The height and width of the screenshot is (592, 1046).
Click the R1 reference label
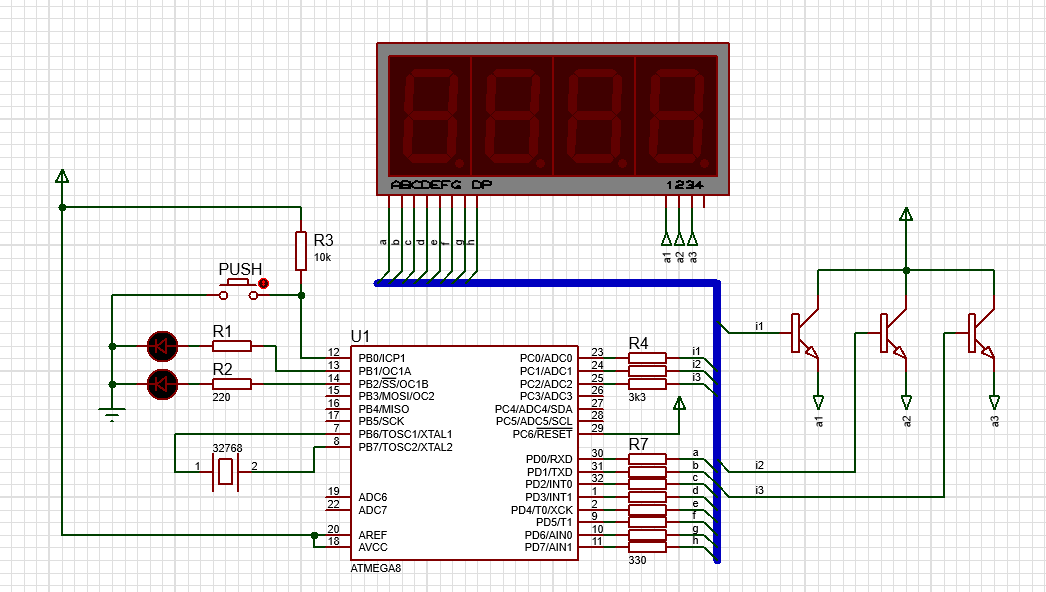[222, 331]
